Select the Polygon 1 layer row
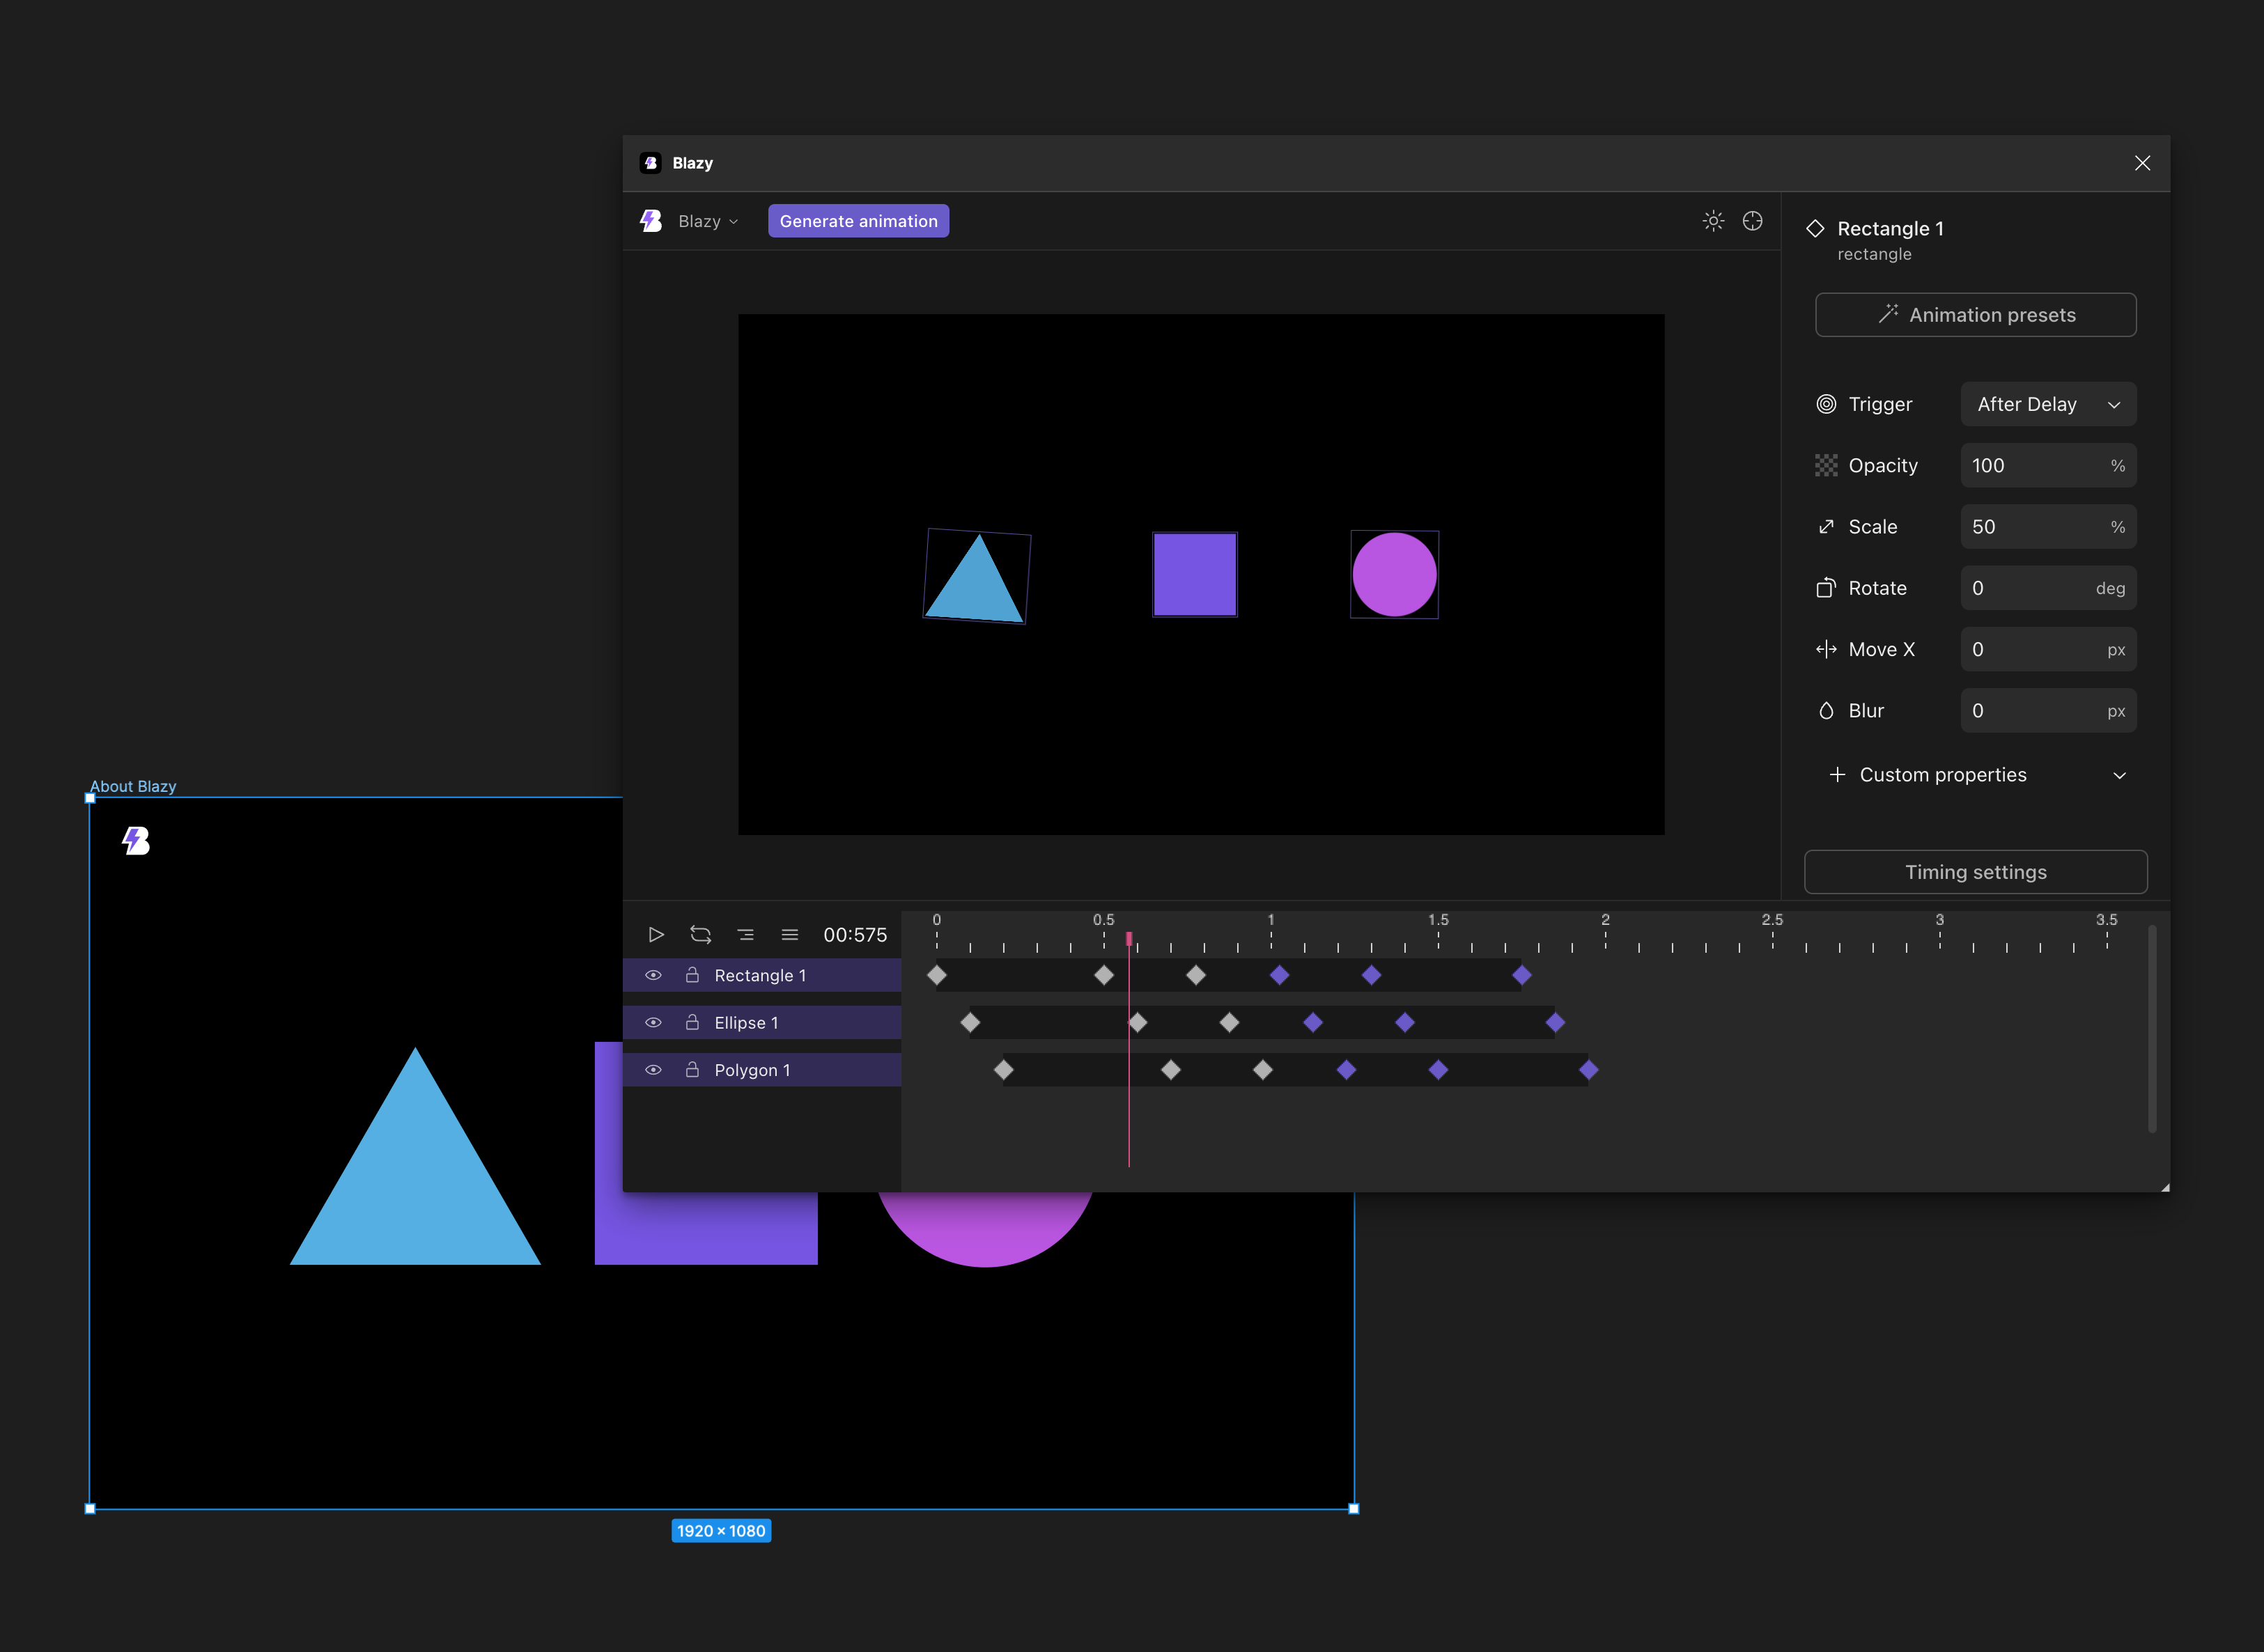Image resolution: width=2264 pixels, height=1652 pixels. click(x=762, y=1070)
